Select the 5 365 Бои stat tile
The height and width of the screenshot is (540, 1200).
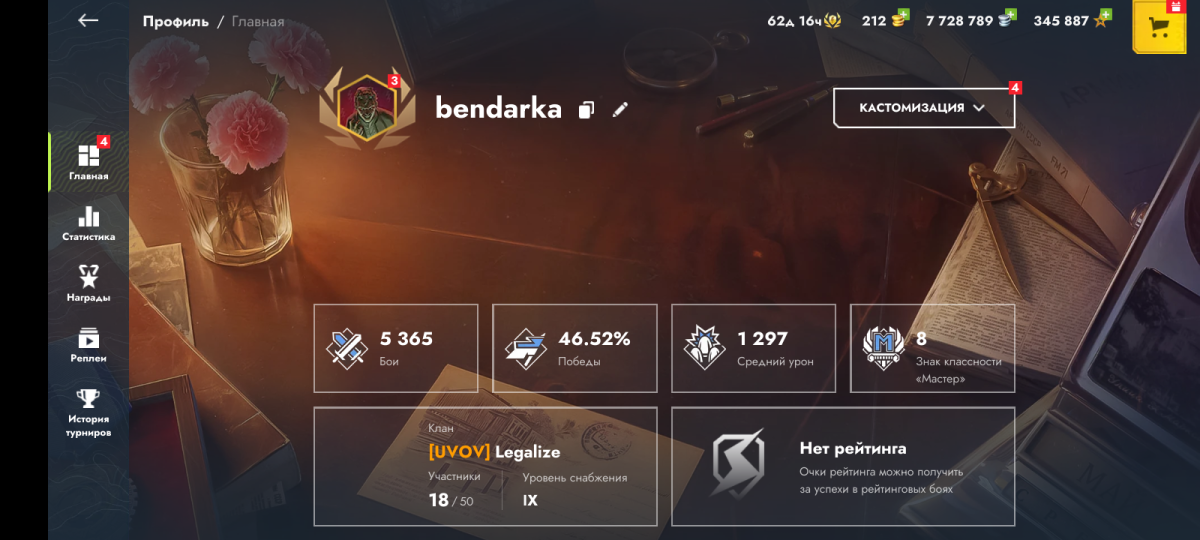[396, 348]
